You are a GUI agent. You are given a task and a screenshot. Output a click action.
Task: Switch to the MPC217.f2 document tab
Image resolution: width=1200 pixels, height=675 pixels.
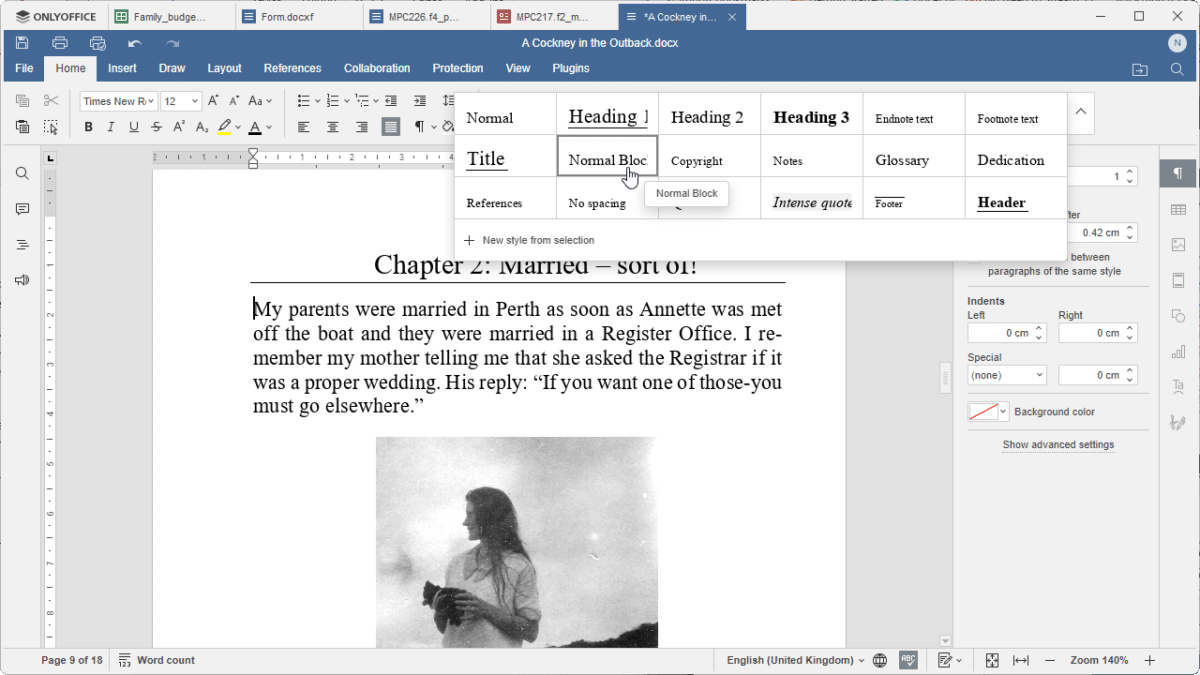(x=545, y=16)
